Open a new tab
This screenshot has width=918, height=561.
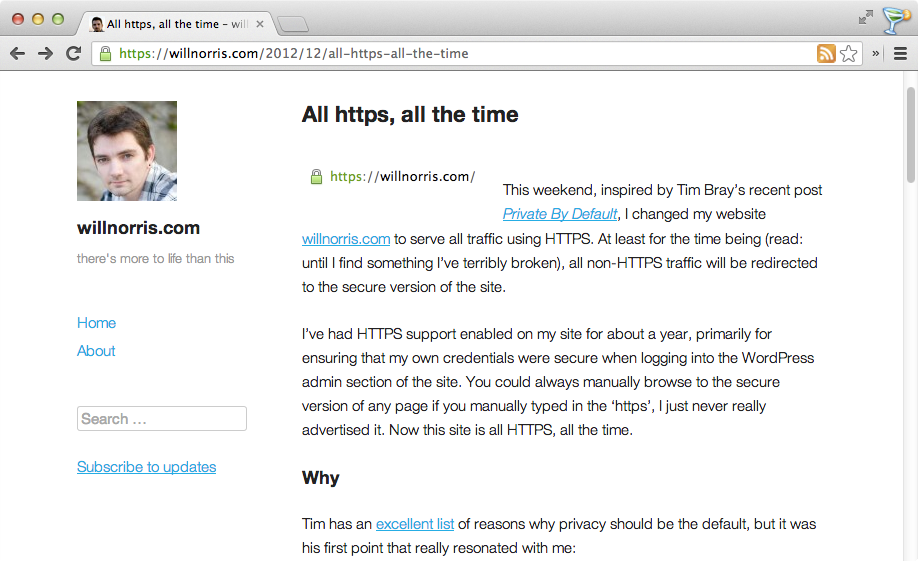[x=293, y=24]
